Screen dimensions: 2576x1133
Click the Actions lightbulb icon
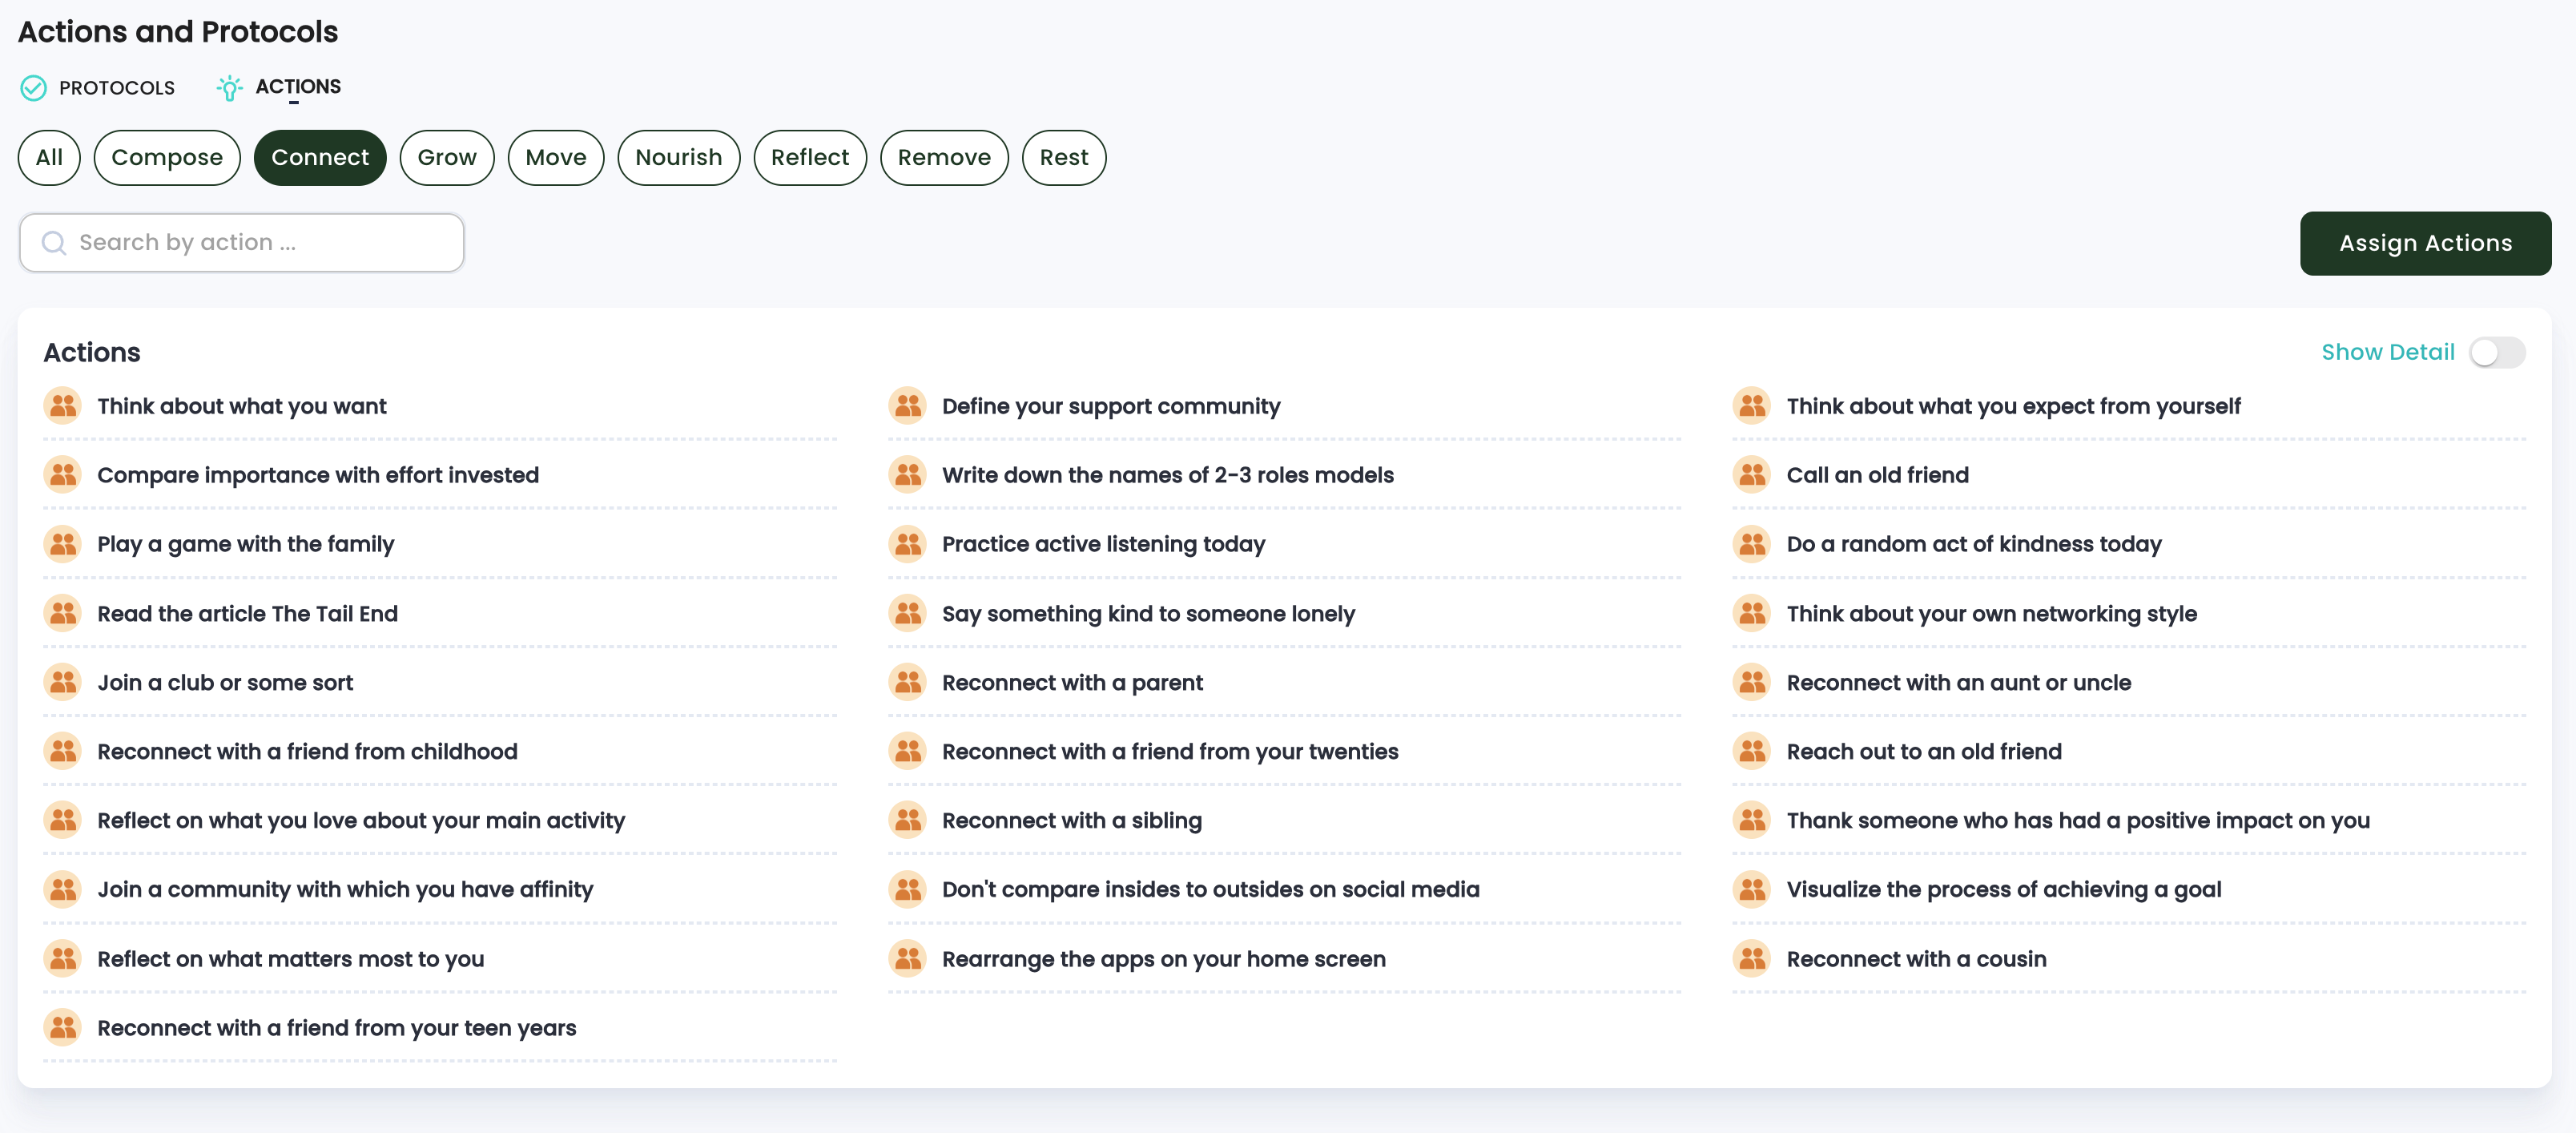pyautogui.click(x=229, y=88)
